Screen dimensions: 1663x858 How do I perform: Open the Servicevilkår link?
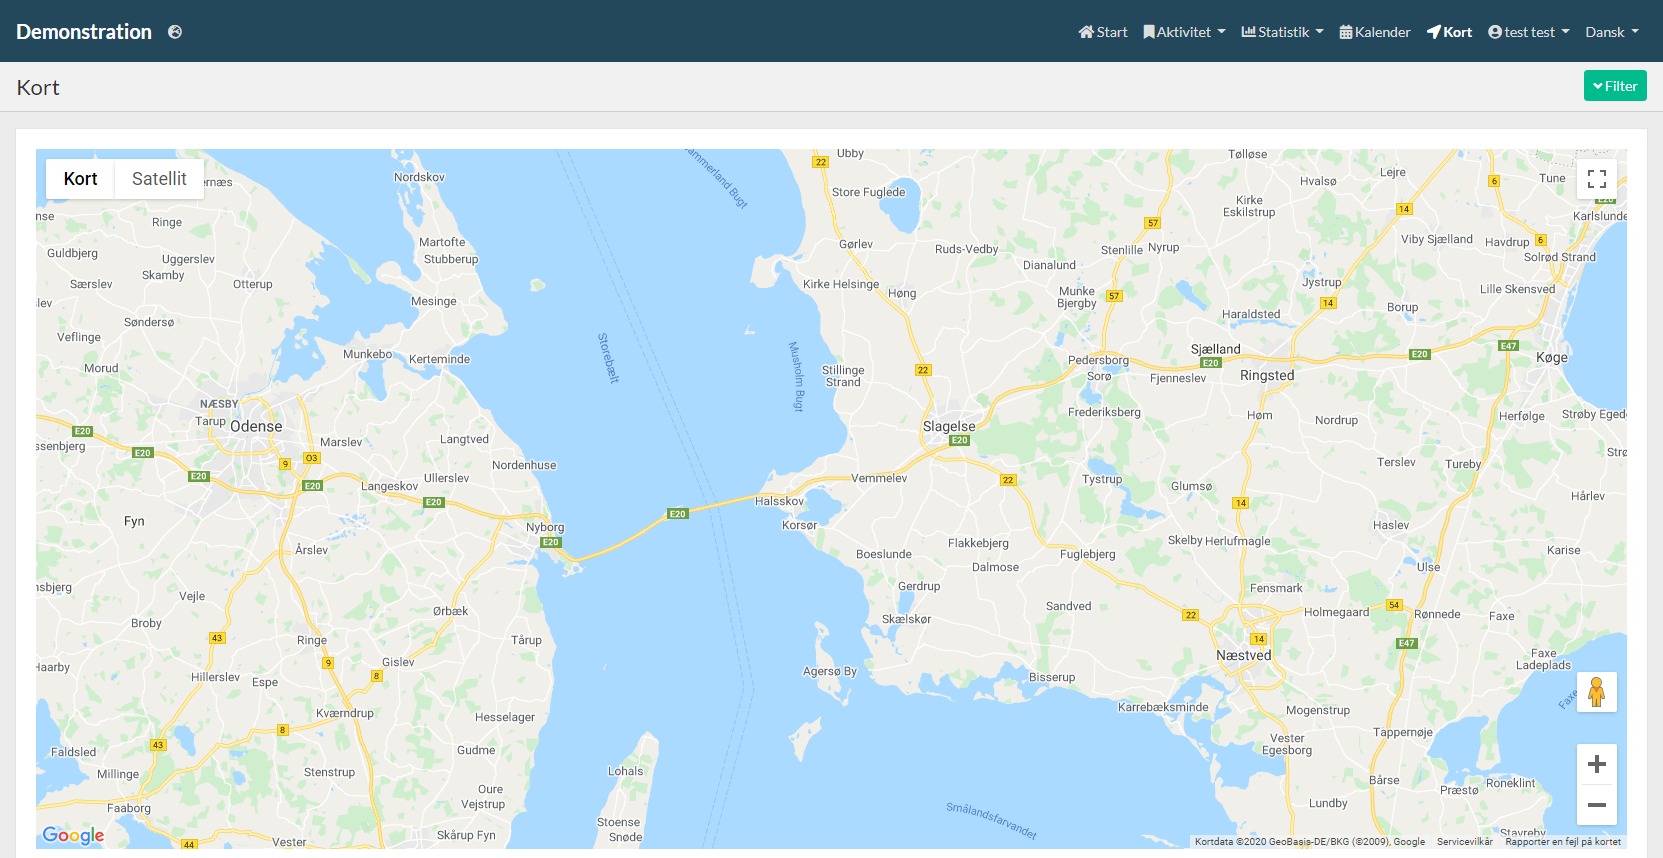tap(1464, 842)
